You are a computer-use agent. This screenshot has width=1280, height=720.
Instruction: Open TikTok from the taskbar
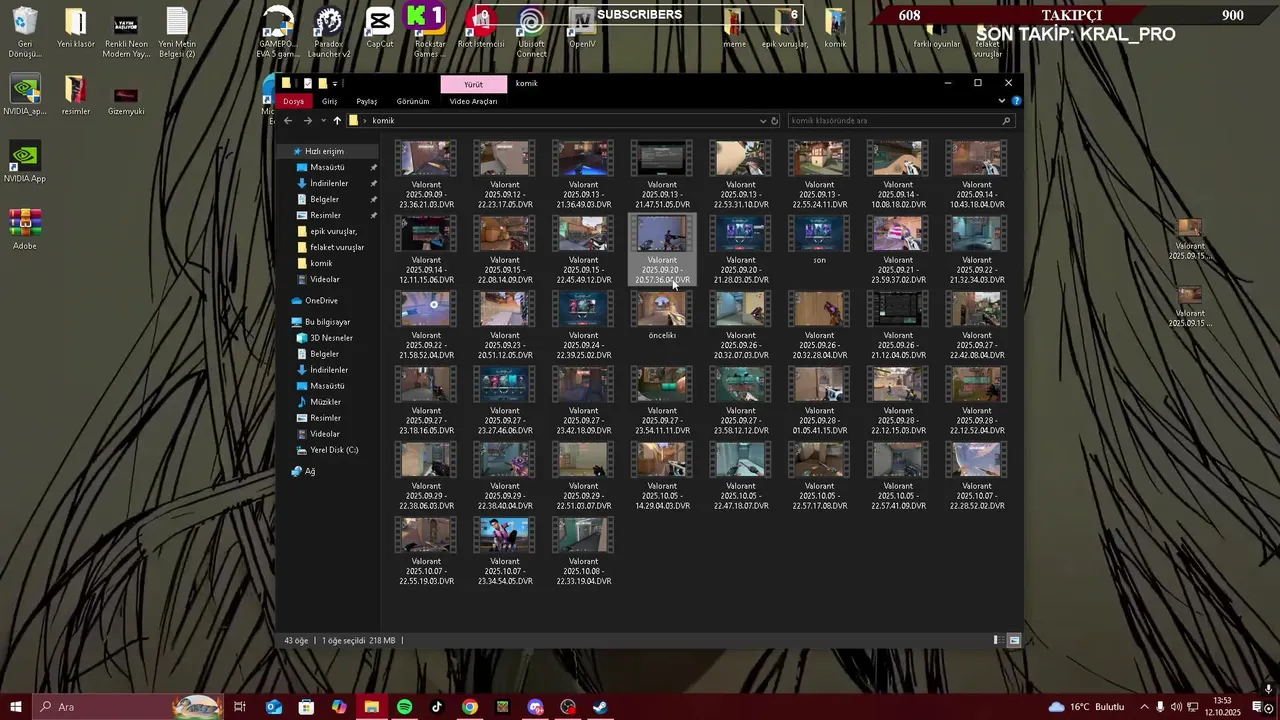click(x=437, y=707)
